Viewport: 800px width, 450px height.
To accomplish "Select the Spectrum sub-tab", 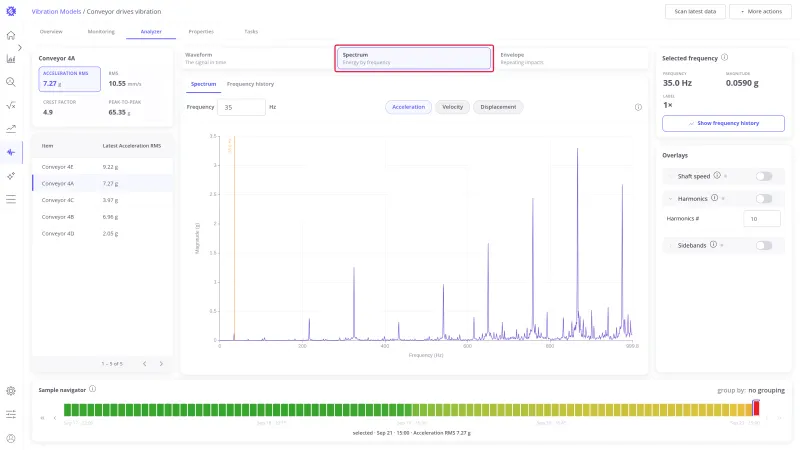I will 203,84.
